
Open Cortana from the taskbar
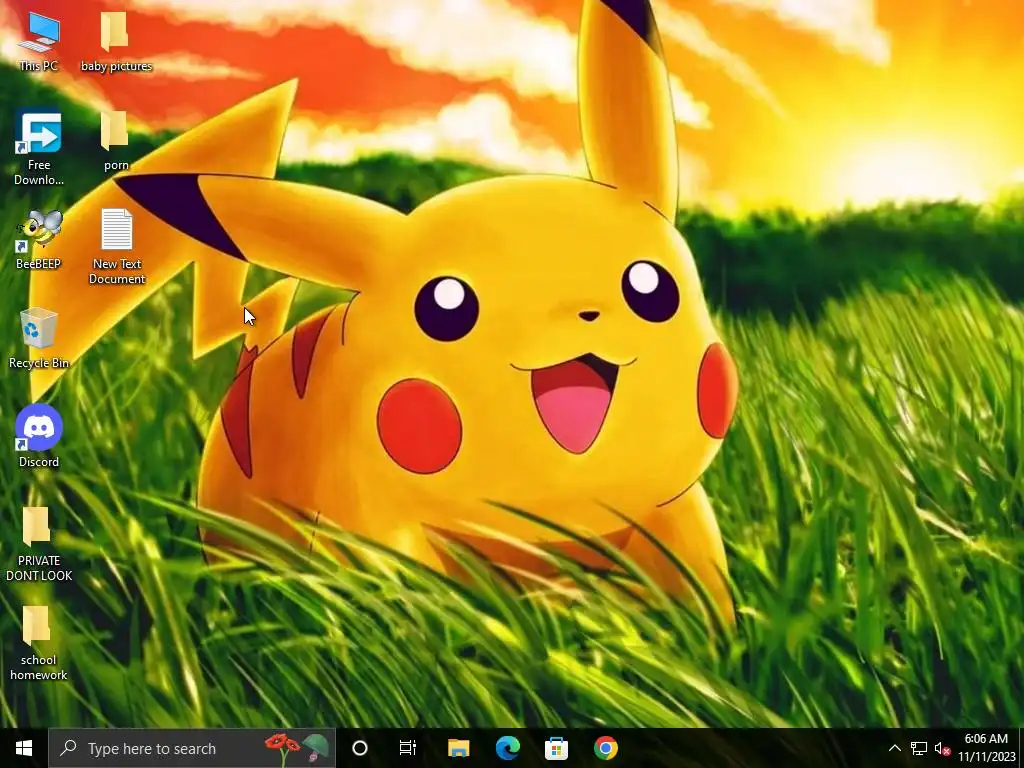[360, 748]
